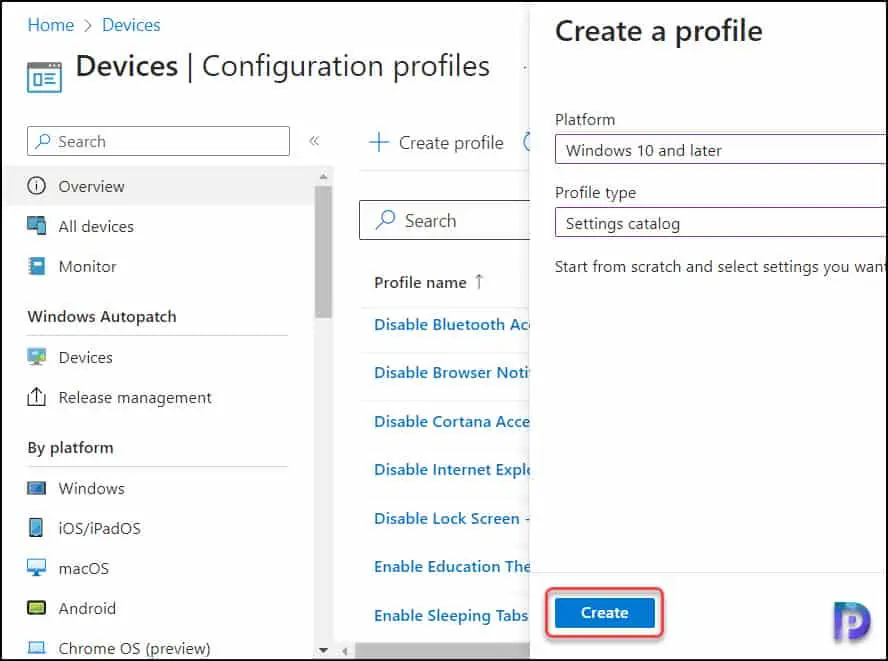Click the sidebar search magnifier icon
Screen dimensions: 888x661
(x=42, y=141)
